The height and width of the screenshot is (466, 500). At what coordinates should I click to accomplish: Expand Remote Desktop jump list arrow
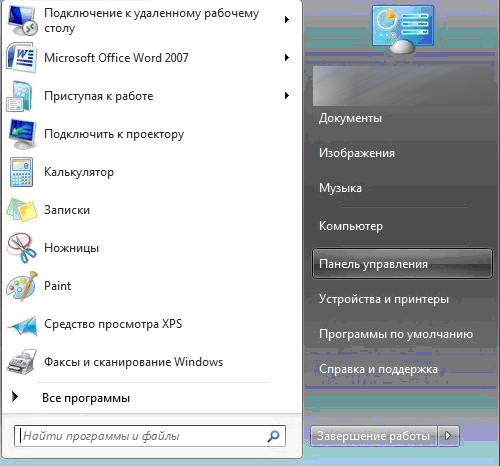[287, 20]
